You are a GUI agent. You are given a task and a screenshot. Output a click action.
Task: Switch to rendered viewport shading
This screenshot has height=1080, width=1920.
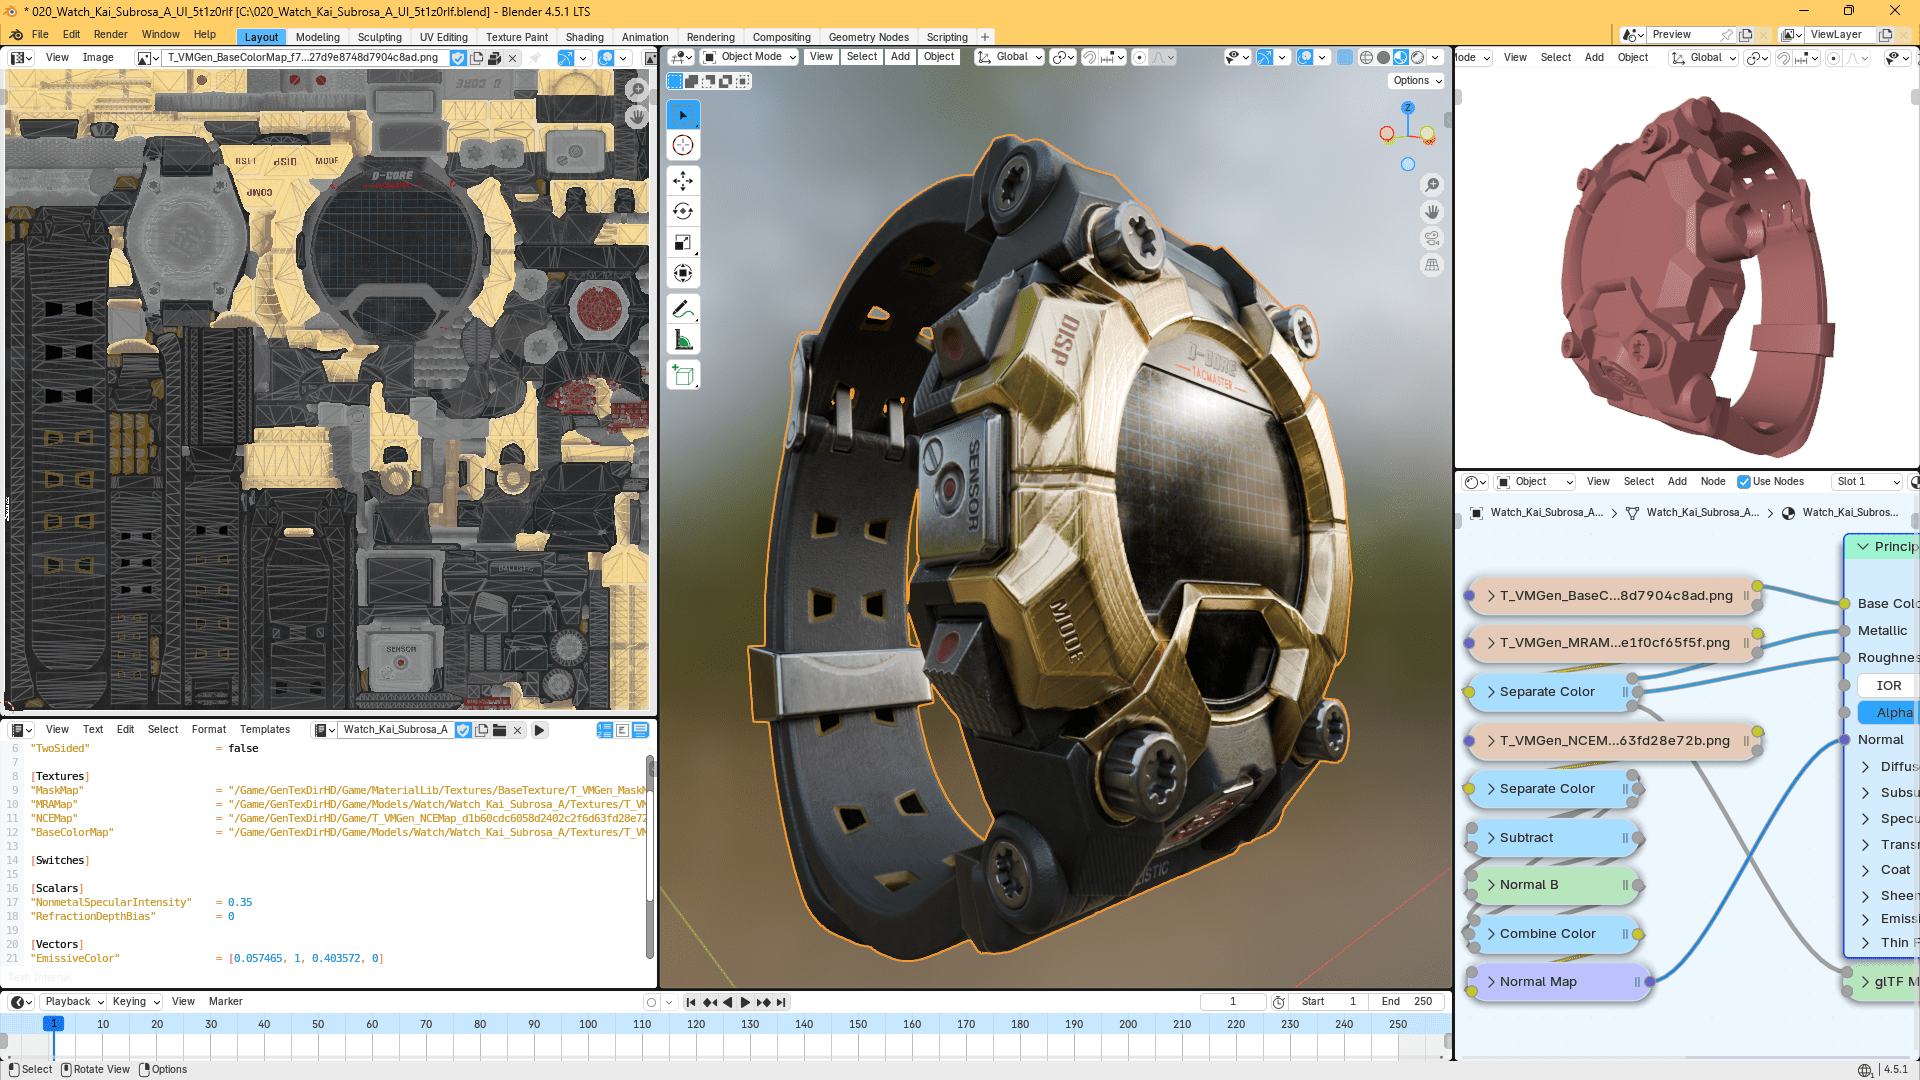[x=1417, y=58]
